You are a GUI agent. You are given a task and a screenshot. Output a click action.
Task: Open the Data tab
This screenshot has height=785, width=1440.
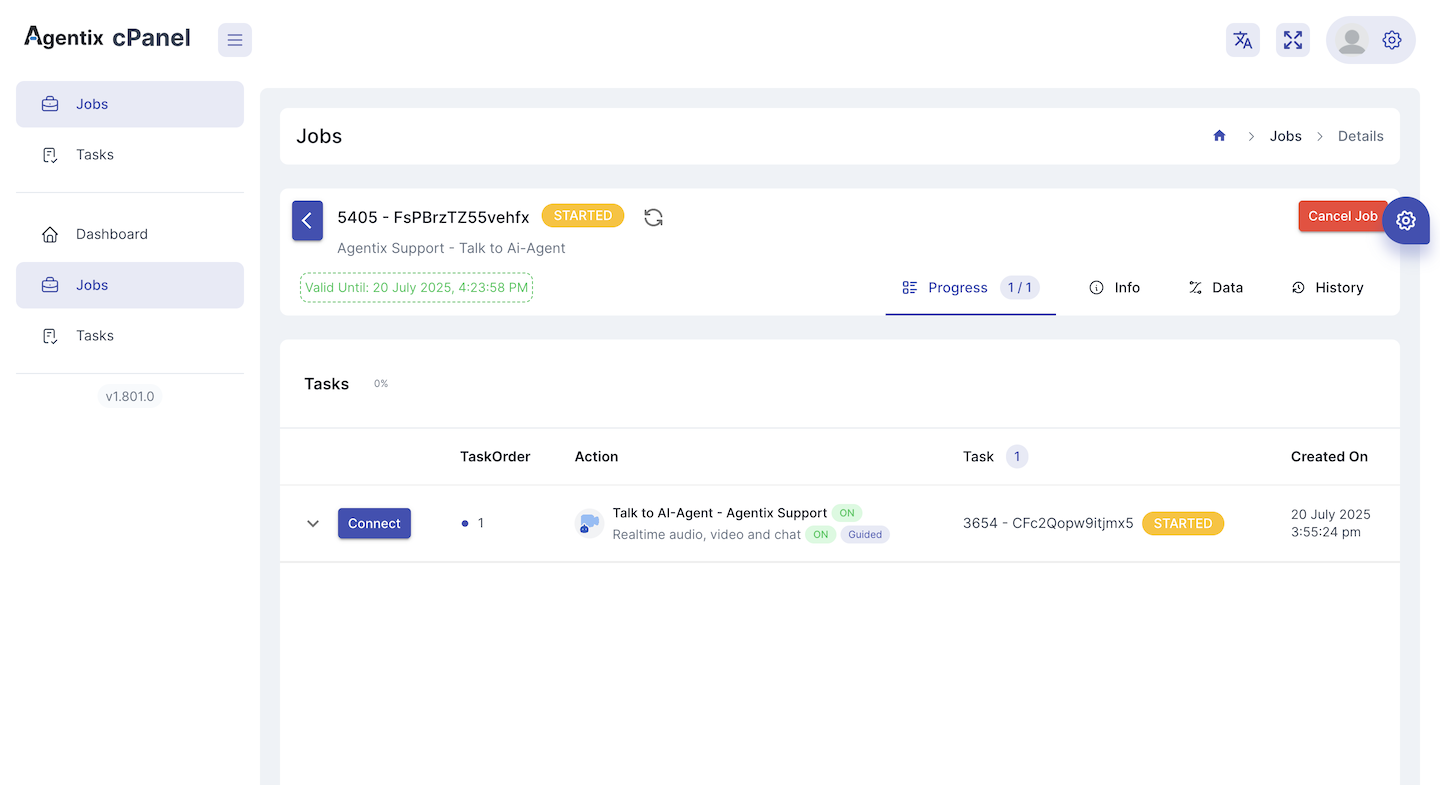coord(1216,287)
